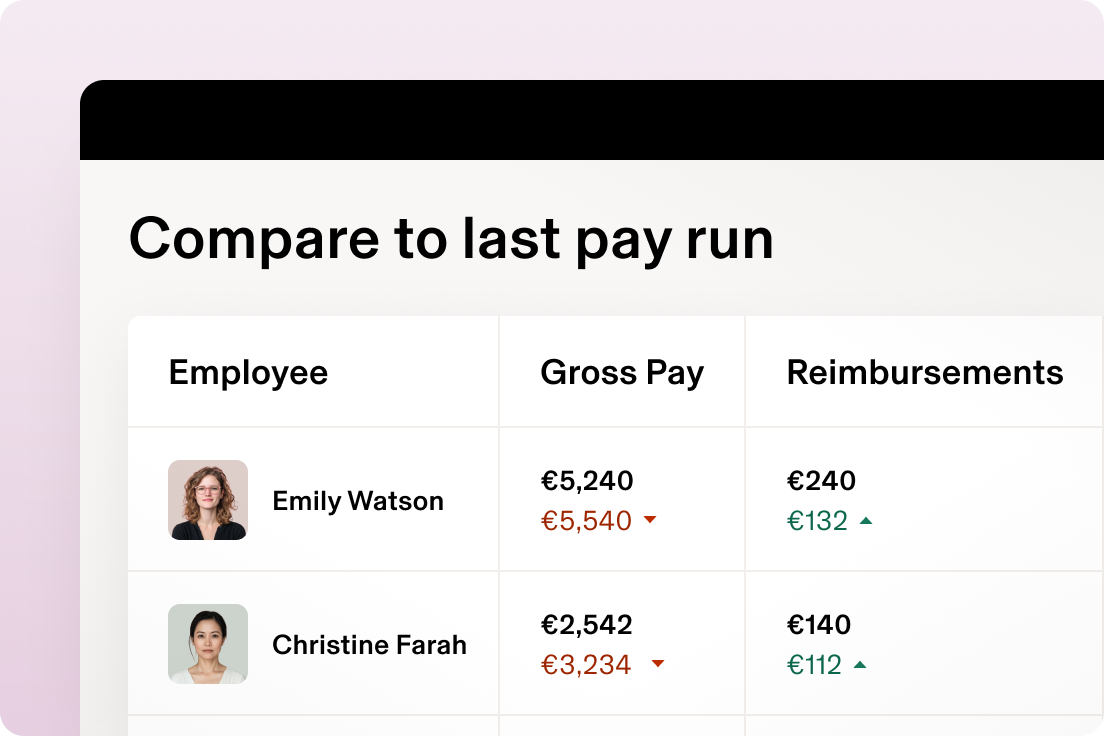
Task: Select the Employee column header
Action: click(x=248, y=372)
